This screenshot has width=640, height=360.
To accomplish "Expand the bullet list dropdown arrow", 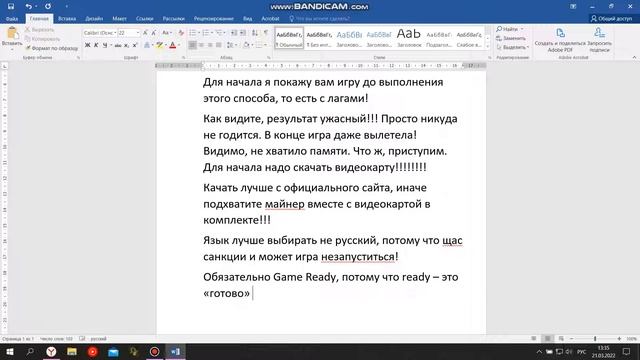I will 199,33.
